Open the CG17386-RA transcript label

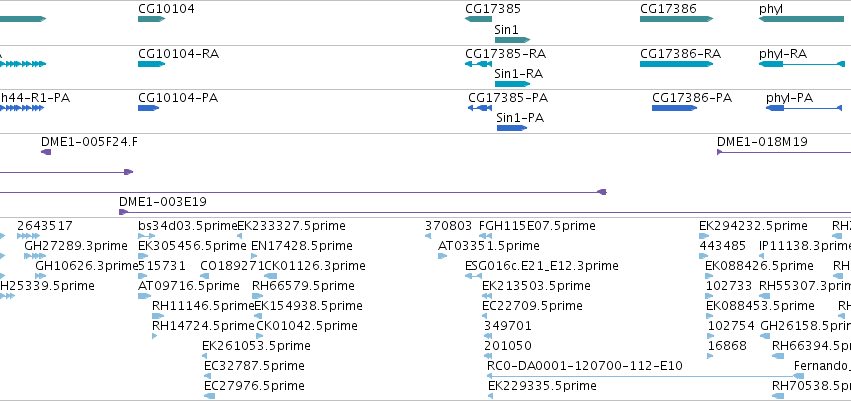(x=681, y=54)
